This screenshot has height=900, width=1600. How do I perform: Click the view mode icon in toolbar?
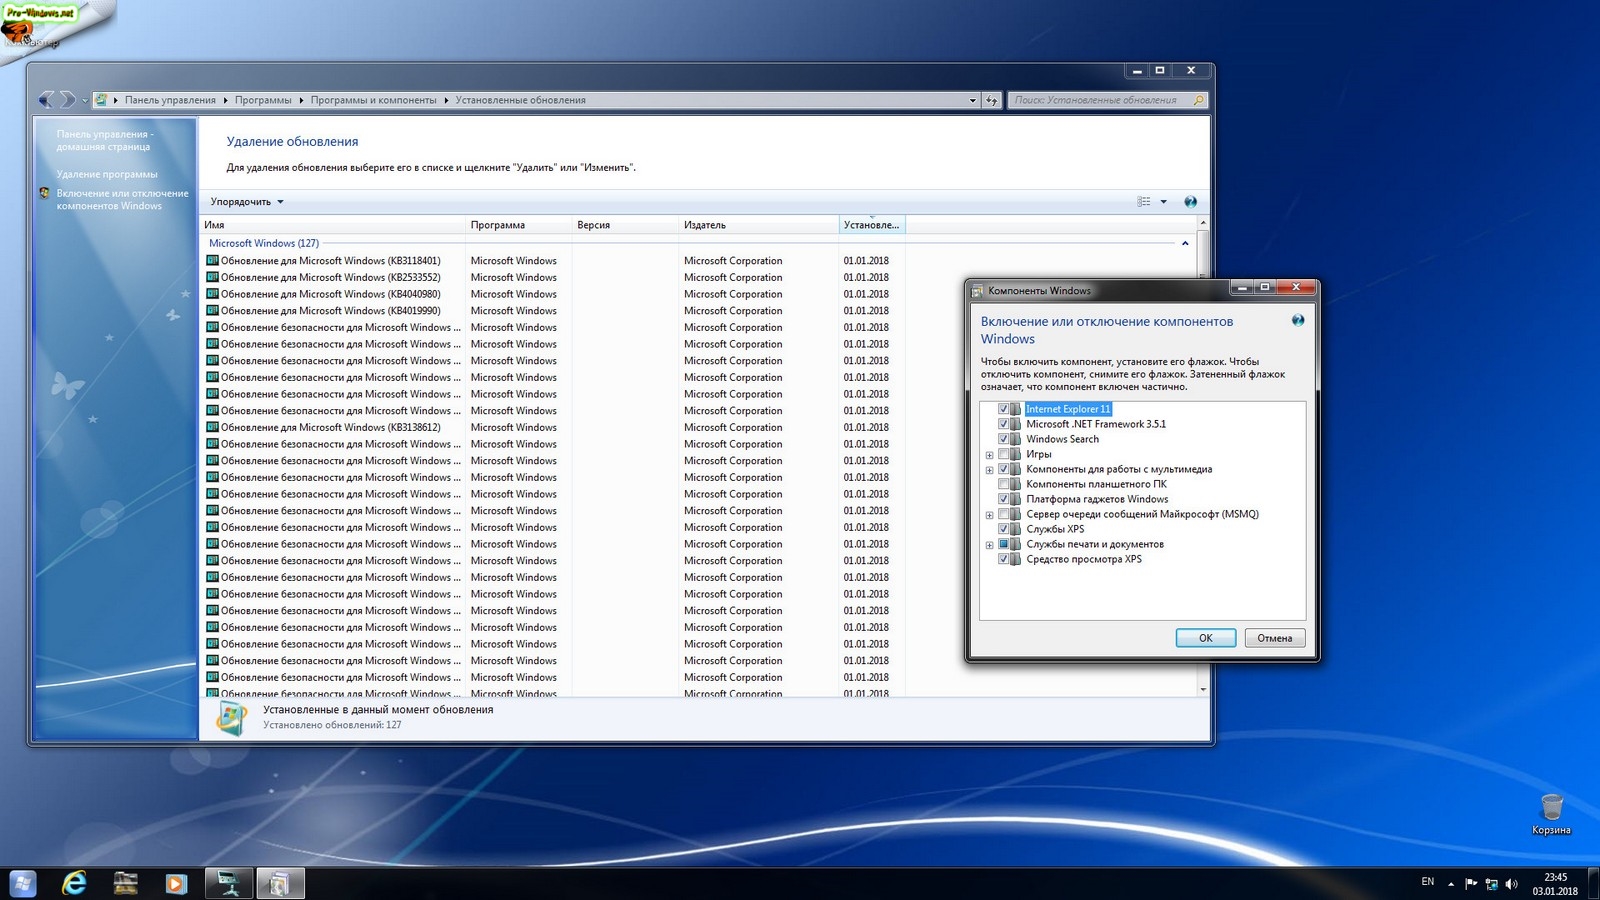tap(1144, 202)
